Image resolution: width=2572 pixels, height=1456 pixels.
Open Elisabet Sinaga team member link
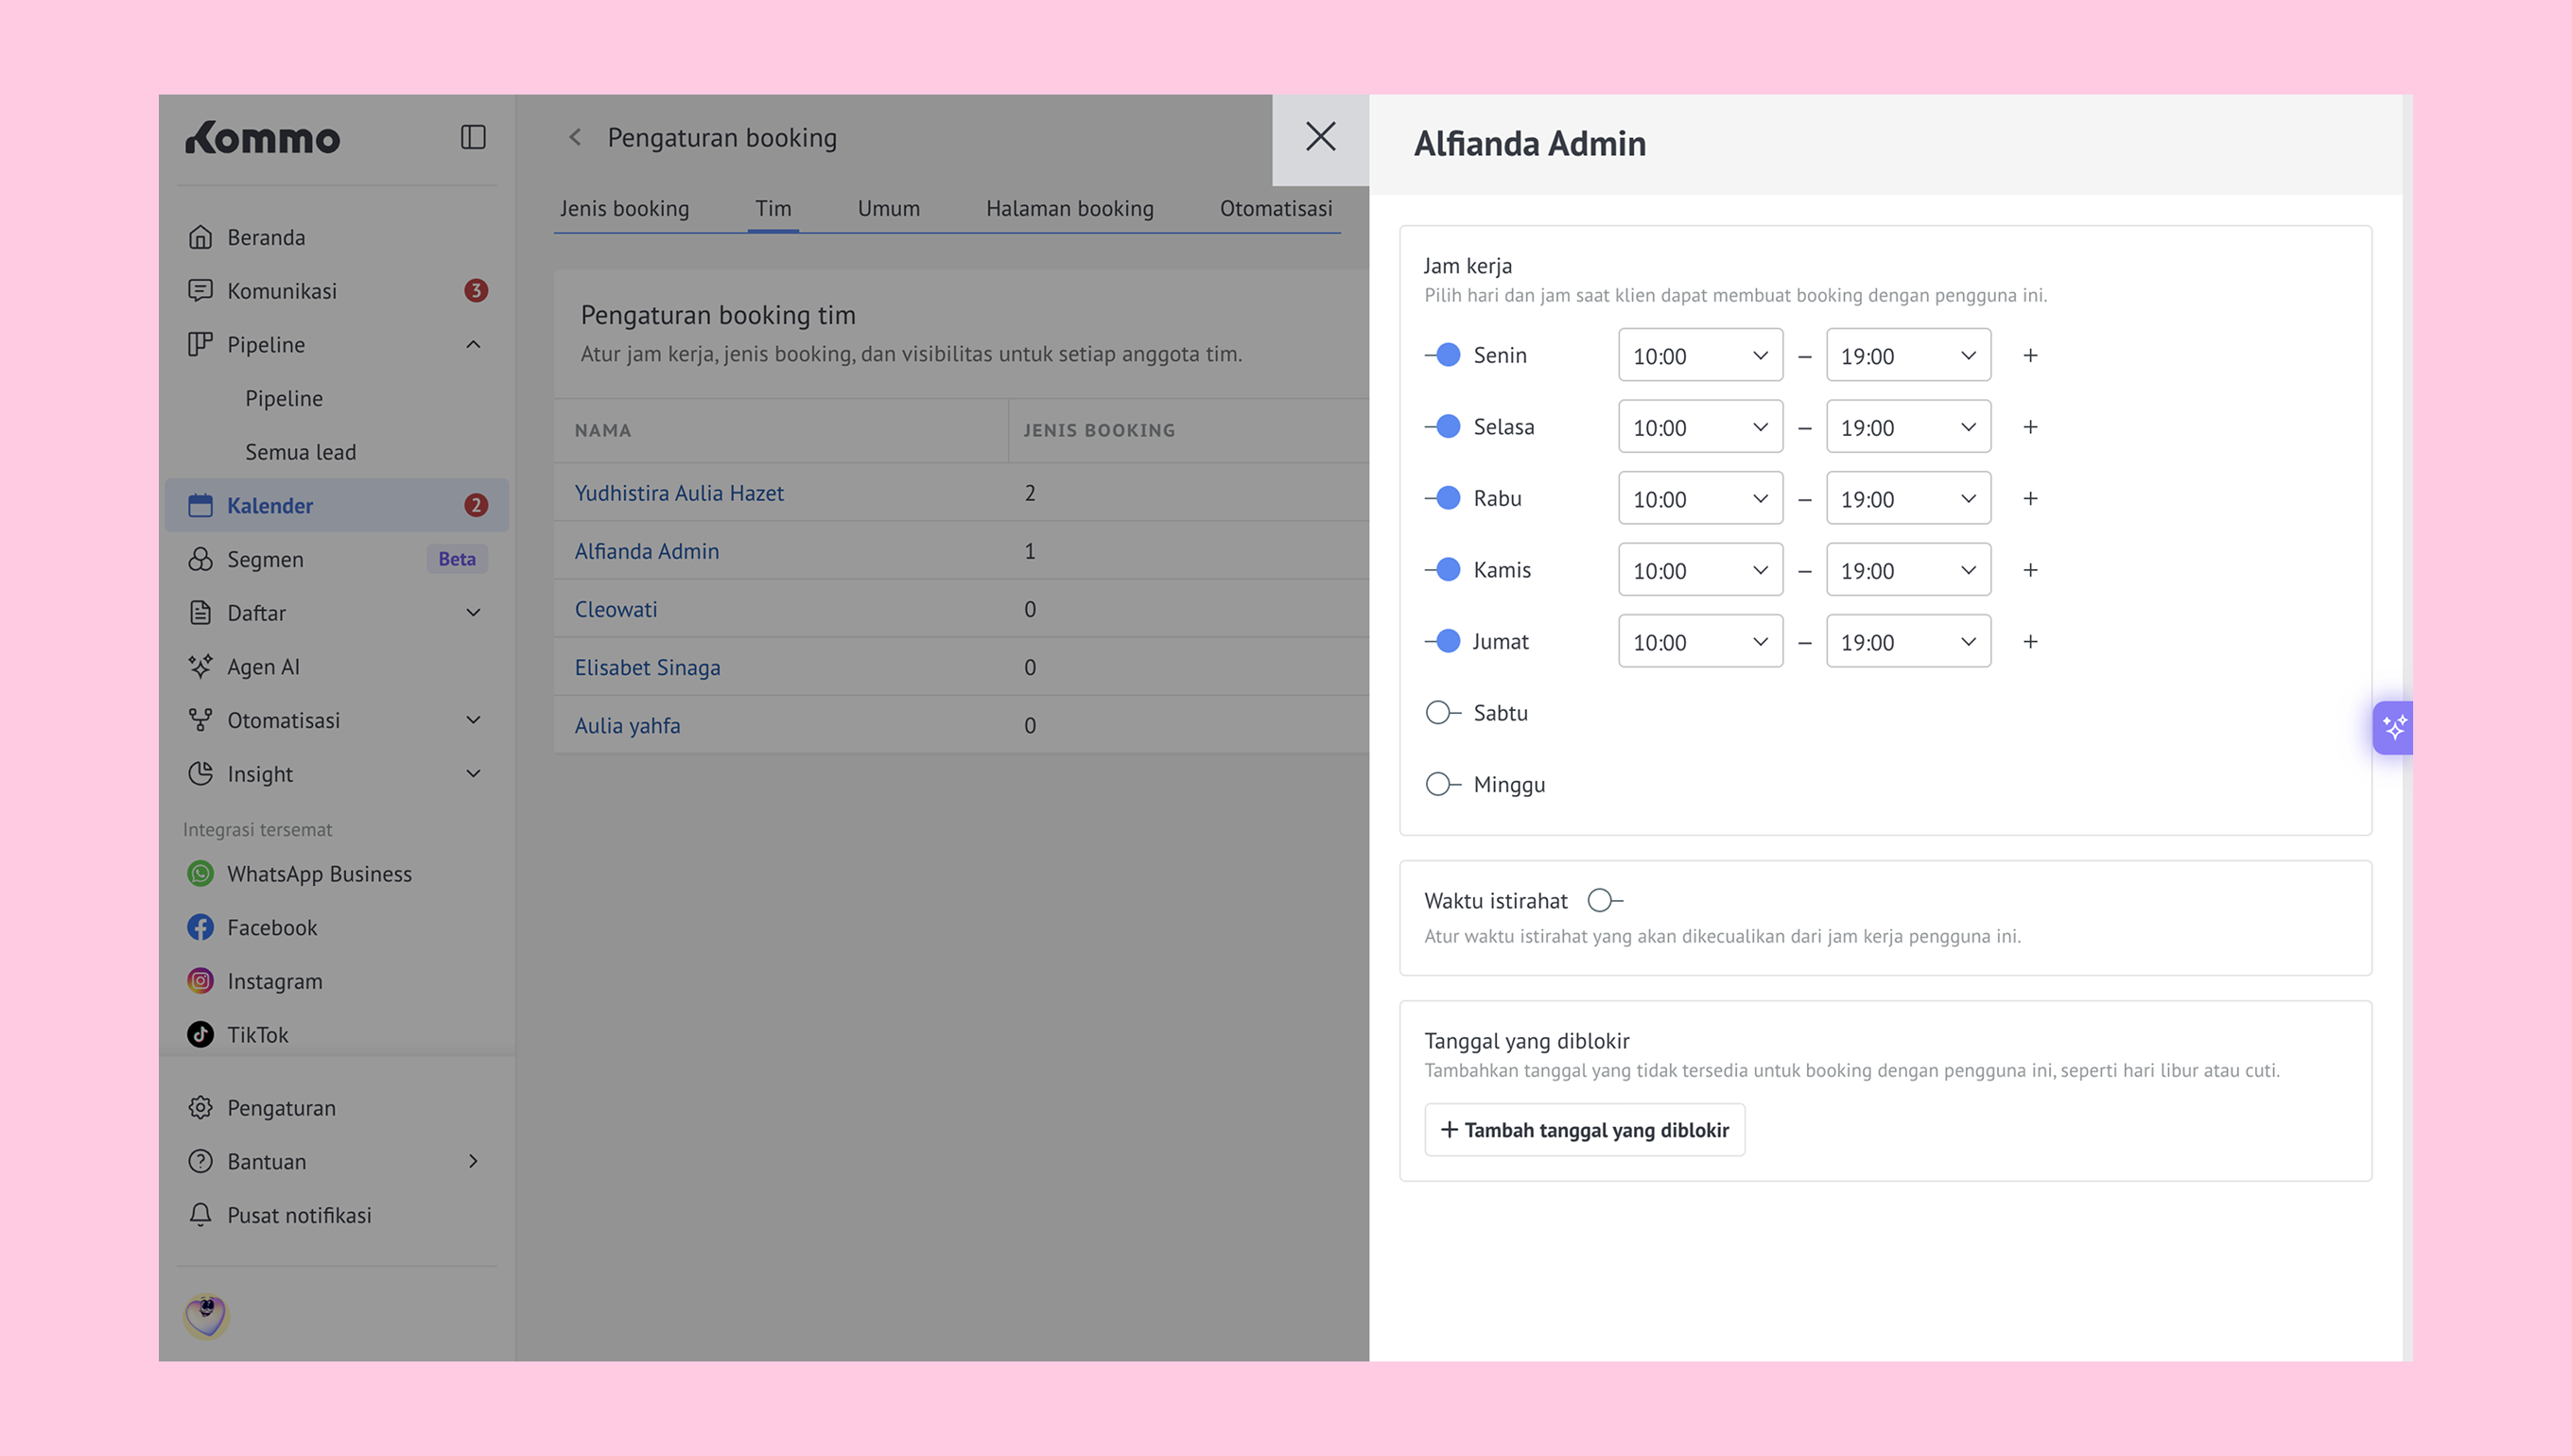647,667
